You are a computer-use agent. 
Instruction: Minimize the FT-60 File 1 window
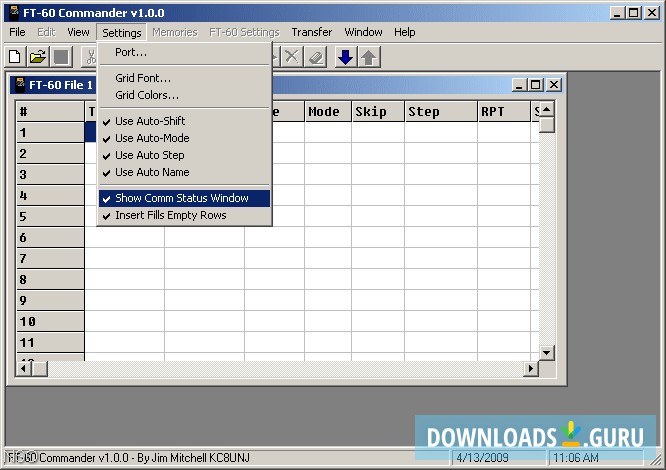[x=520, y=85]
